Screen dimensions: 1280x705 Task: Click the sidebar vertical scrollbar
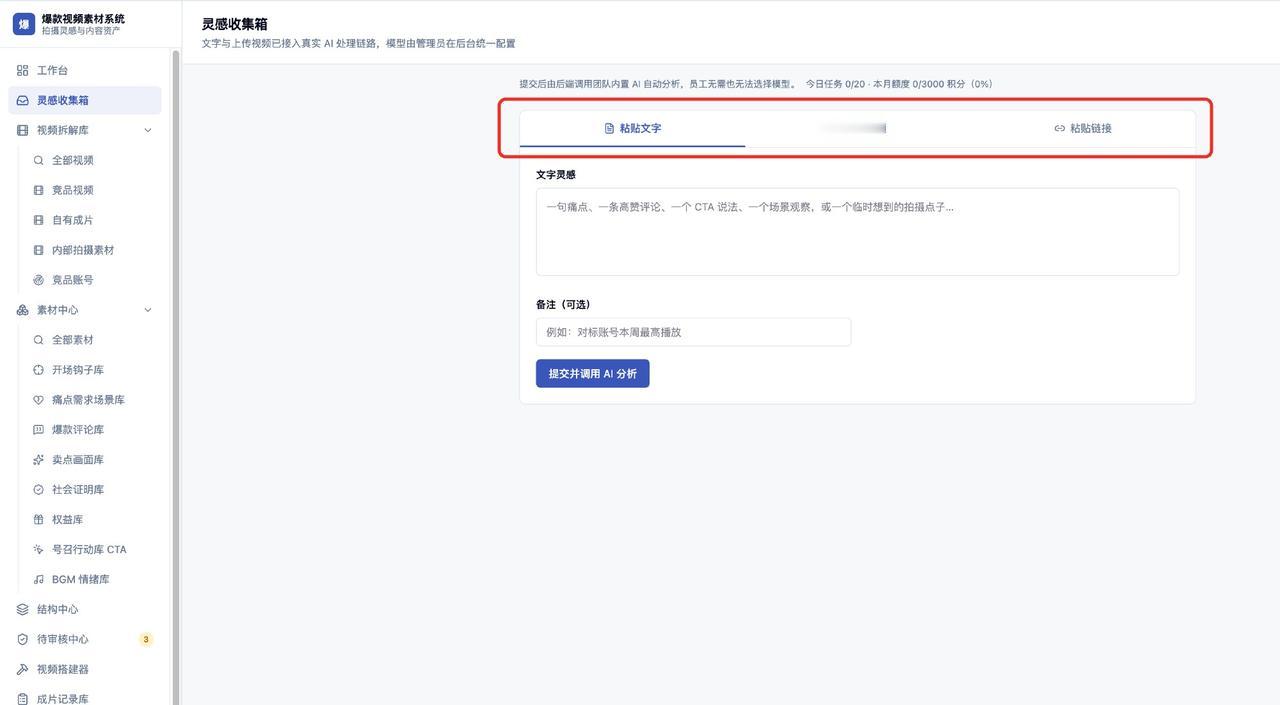176,376
